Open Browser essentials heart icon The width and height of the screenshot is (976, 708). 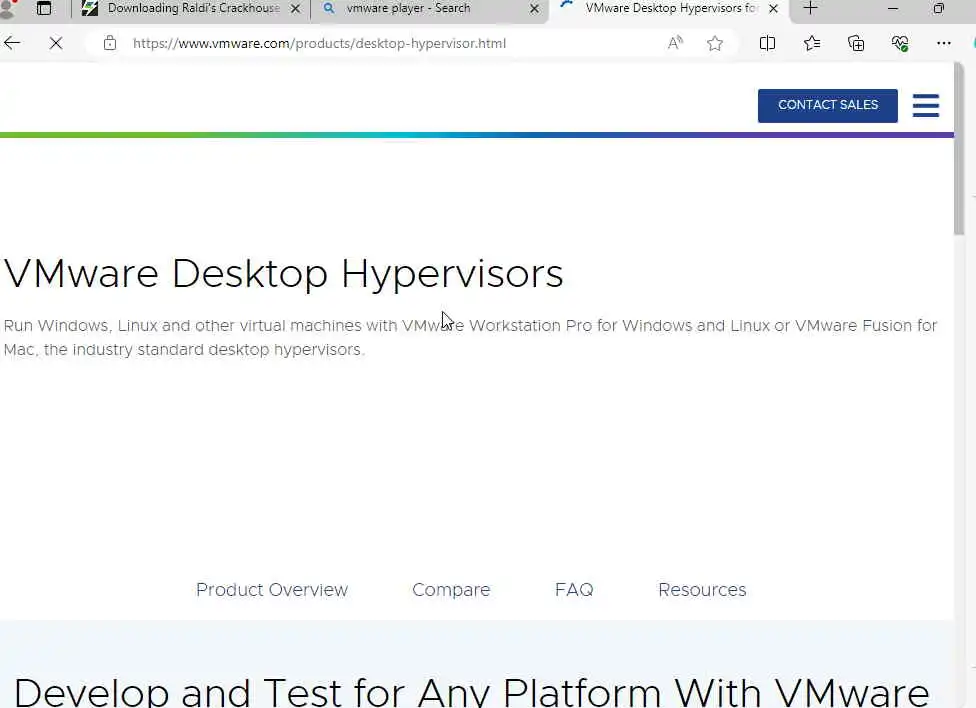coord(899,43)
